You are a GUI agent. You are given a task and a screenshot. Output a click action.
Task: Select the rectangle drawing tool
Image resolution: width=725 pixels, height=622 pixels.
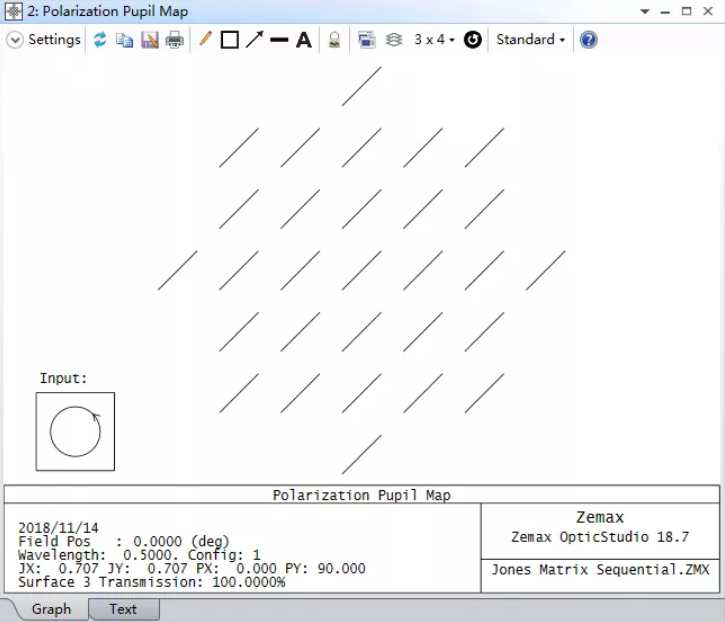[230, 40]
